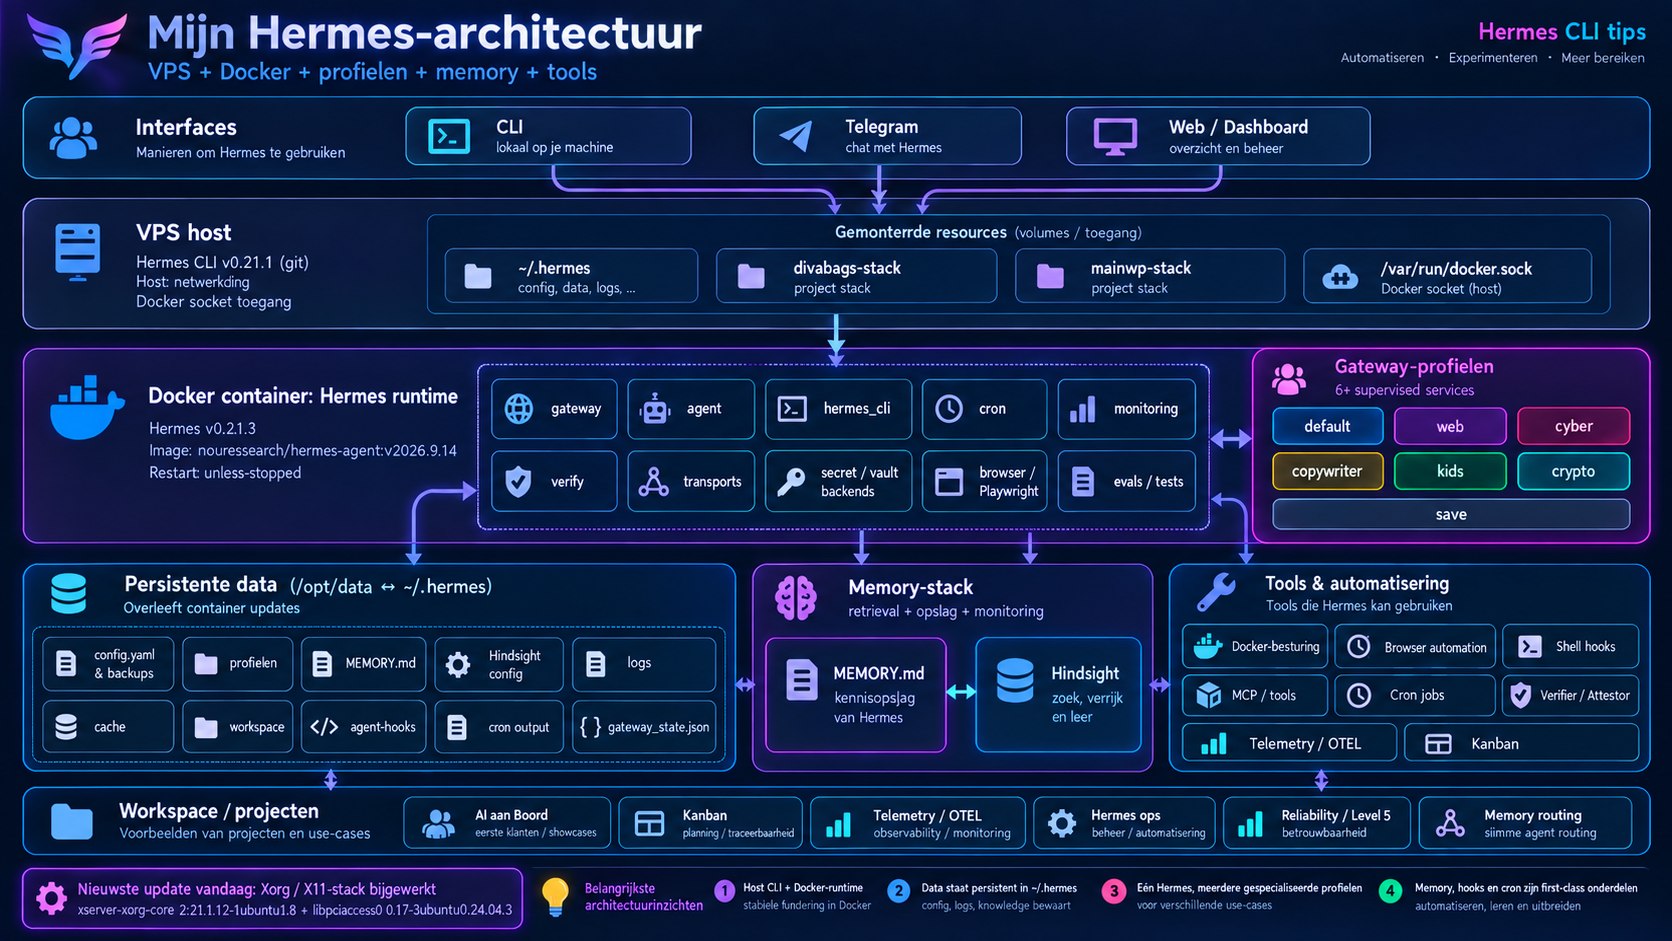The width and height of the screenshot is (1672, 941).
Task: Open the mainwp-stack project stack
Action: pos(1150,276)
